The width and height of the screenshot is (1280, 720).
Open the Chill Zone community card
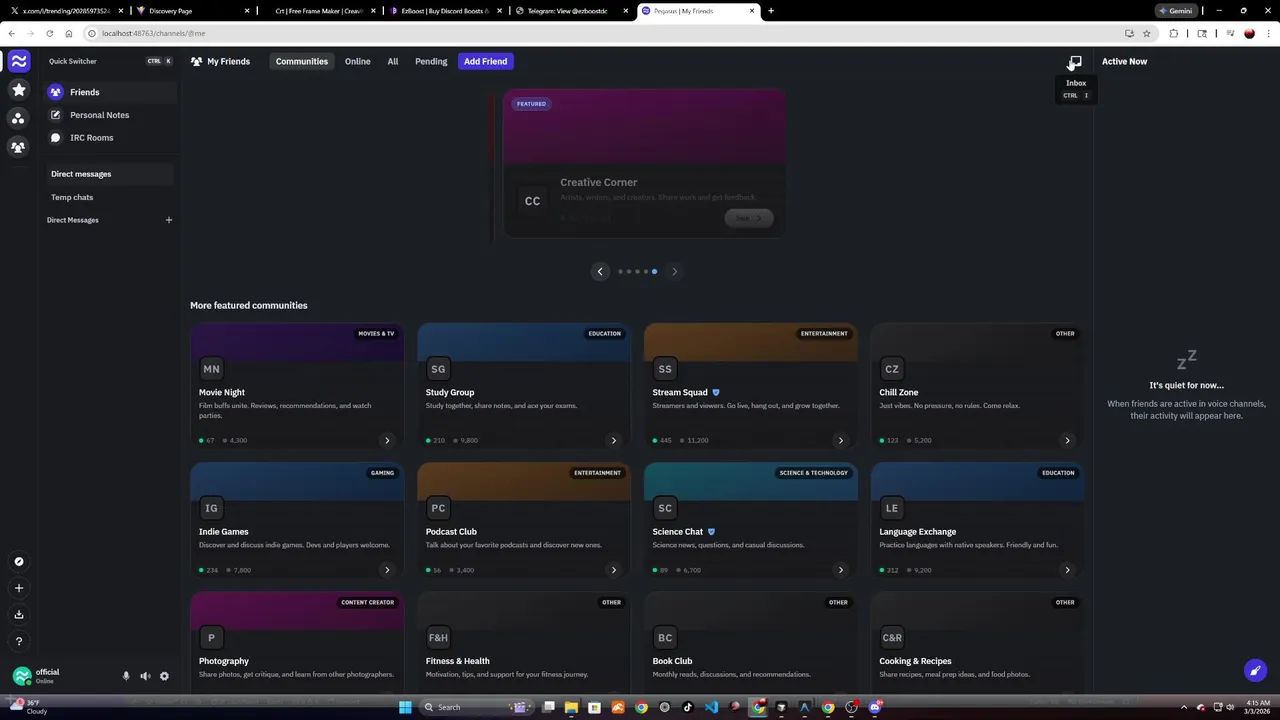click(x=977, y=386)
